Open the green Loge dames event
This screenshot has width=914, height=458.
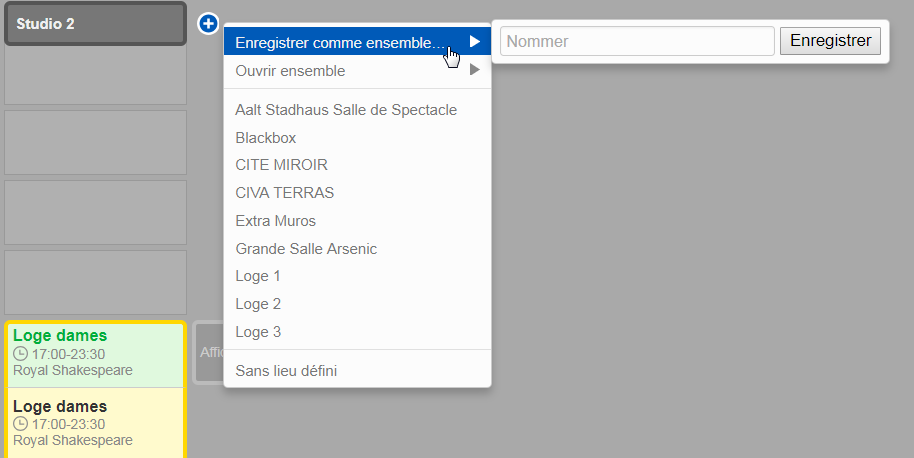[95, 353]
